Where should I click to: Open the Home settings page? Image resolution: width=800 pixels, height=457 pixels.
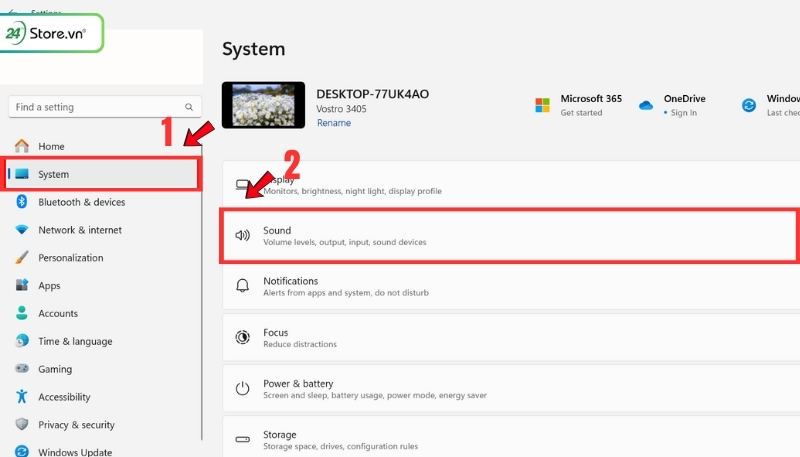pos(104,146)
